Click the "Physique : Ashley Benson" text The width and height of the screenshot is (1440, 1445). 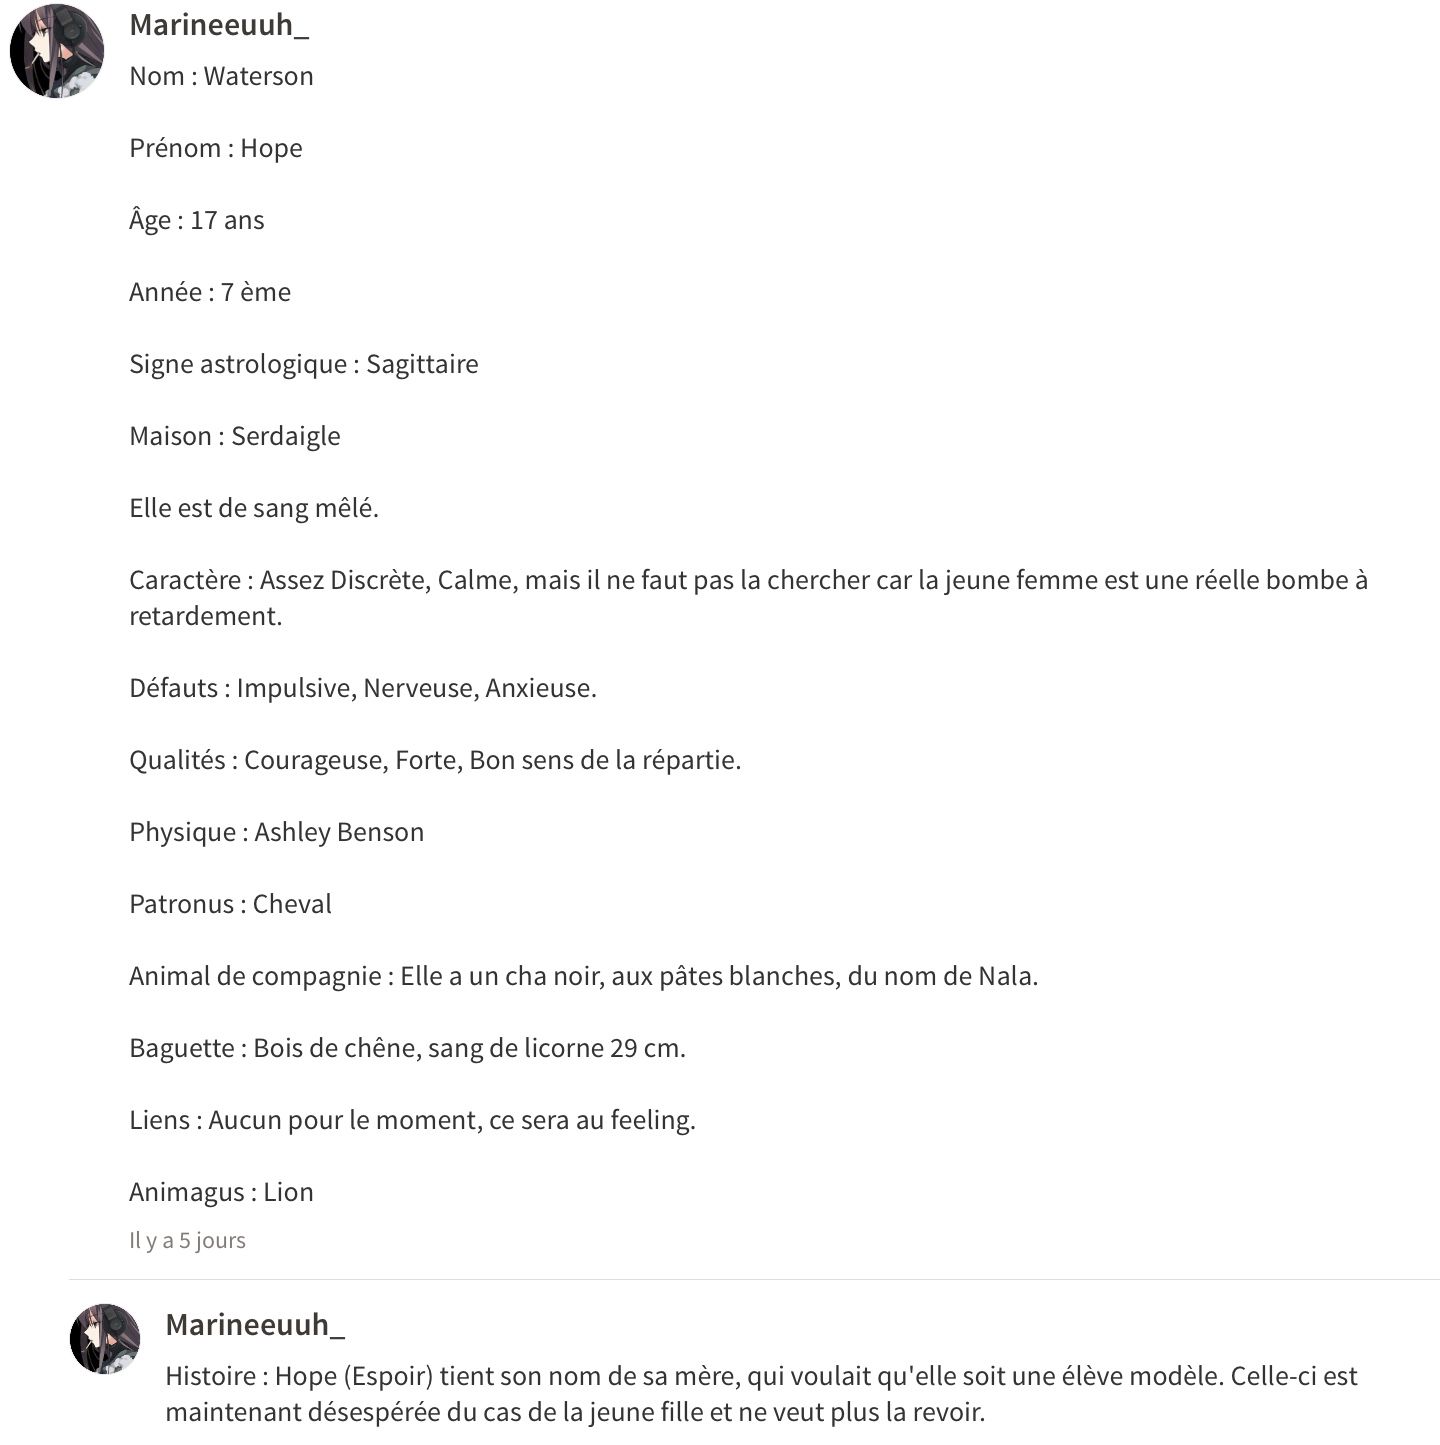(x=276, y=832)
